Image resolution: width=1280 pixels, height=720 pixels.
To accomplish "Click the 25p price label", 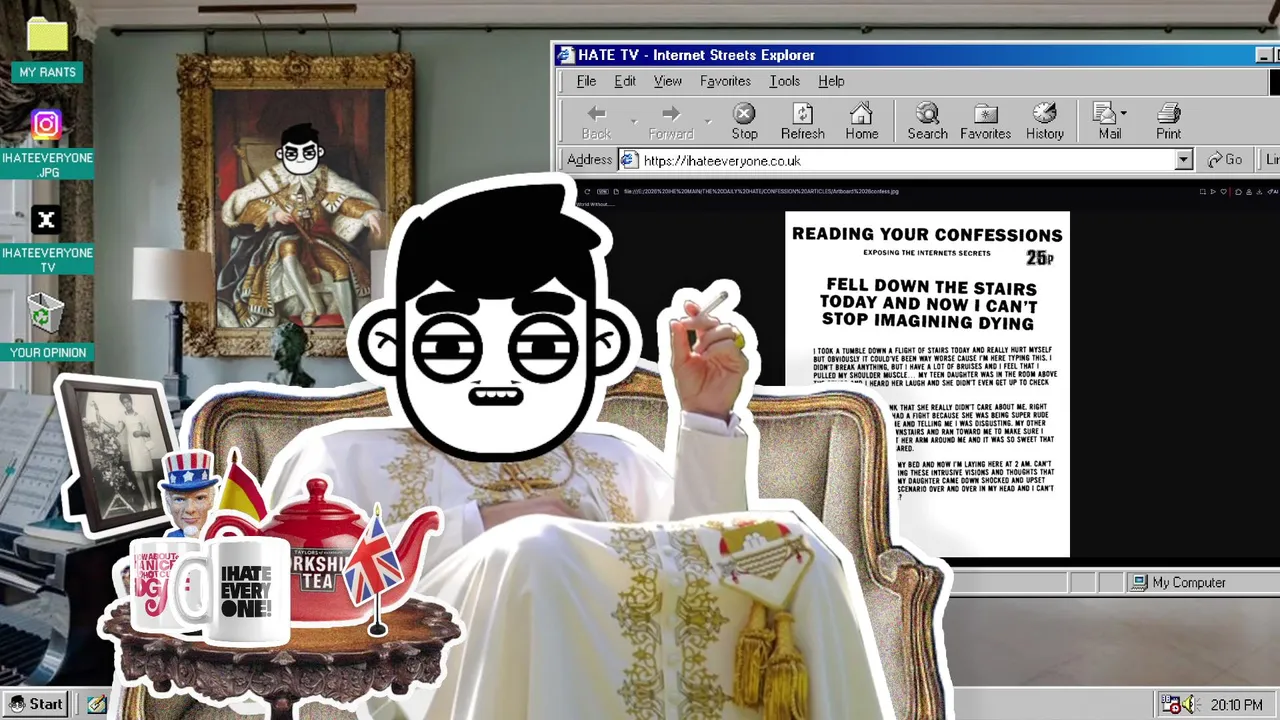I will [1039, 258].
